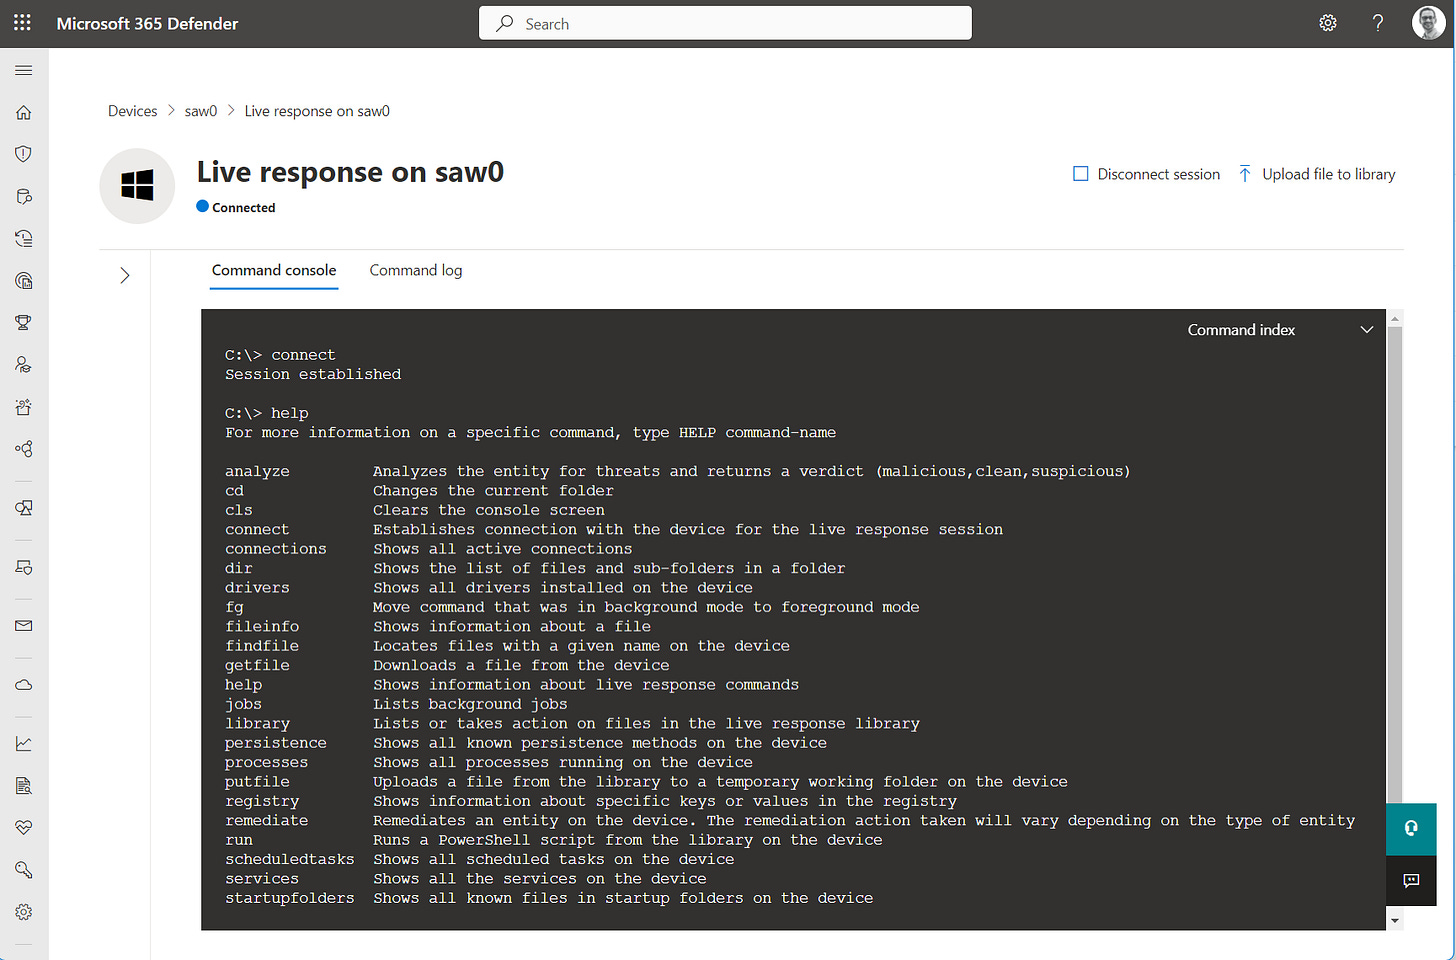This screenshot has height=960, width=1456.
Task: Click the console scrollbar up arrow
Action: coord(1395,318)
